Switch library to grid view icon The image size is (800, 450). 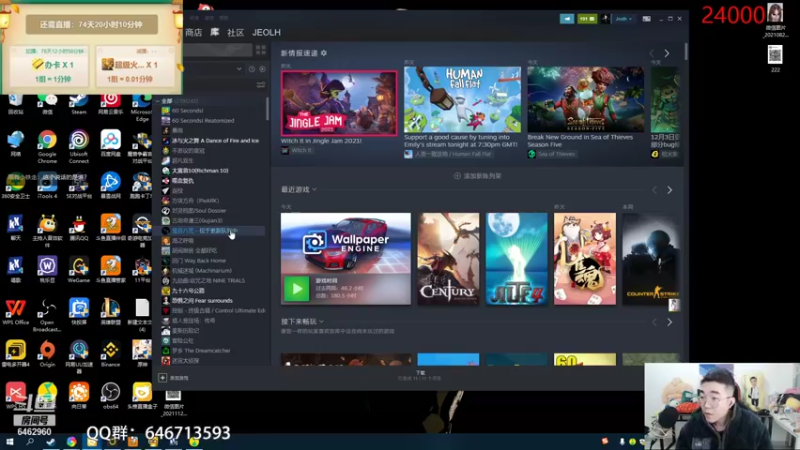[261, 50]
